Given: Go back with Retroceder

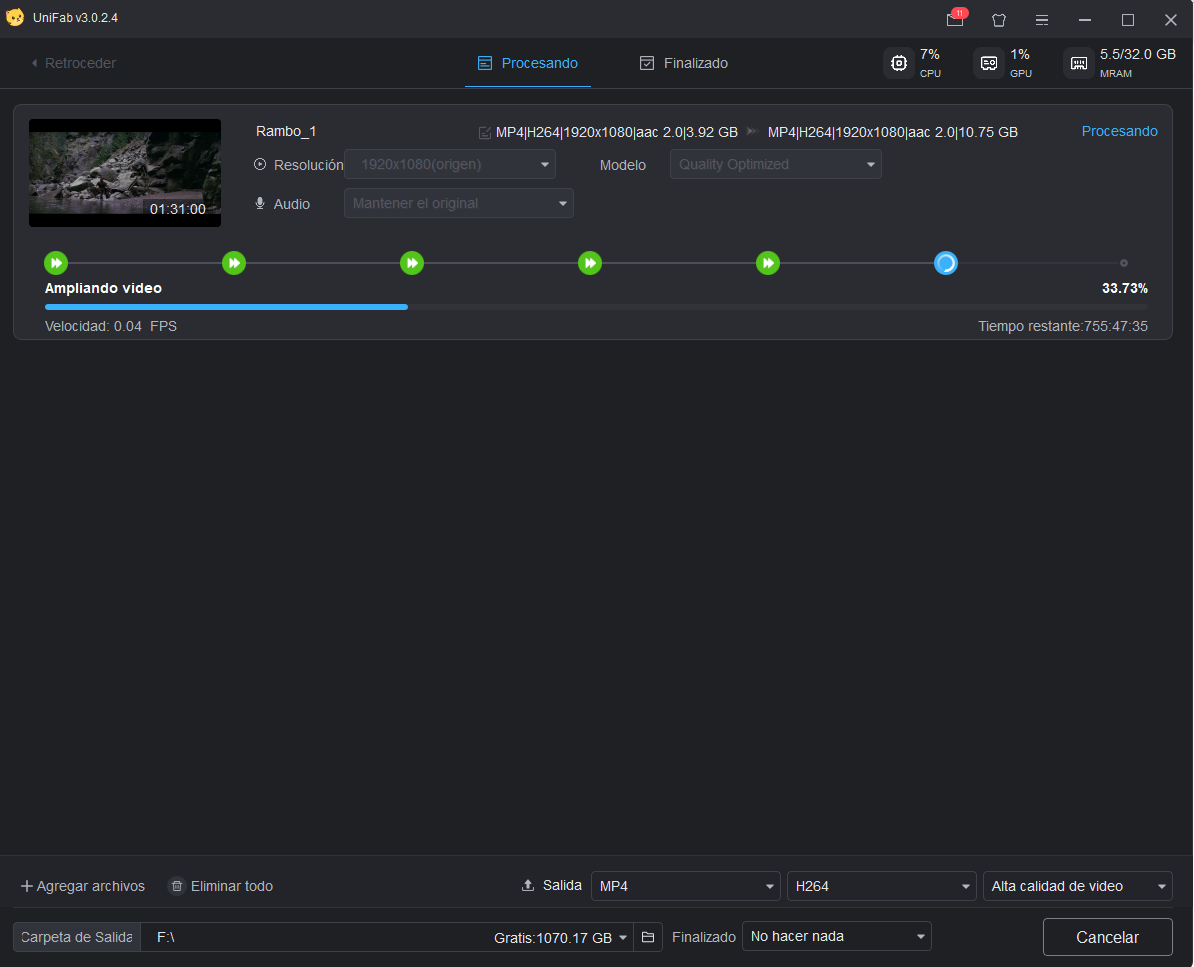Looking at the screenshot, I should pyautogui.click(x=73, y=63).
